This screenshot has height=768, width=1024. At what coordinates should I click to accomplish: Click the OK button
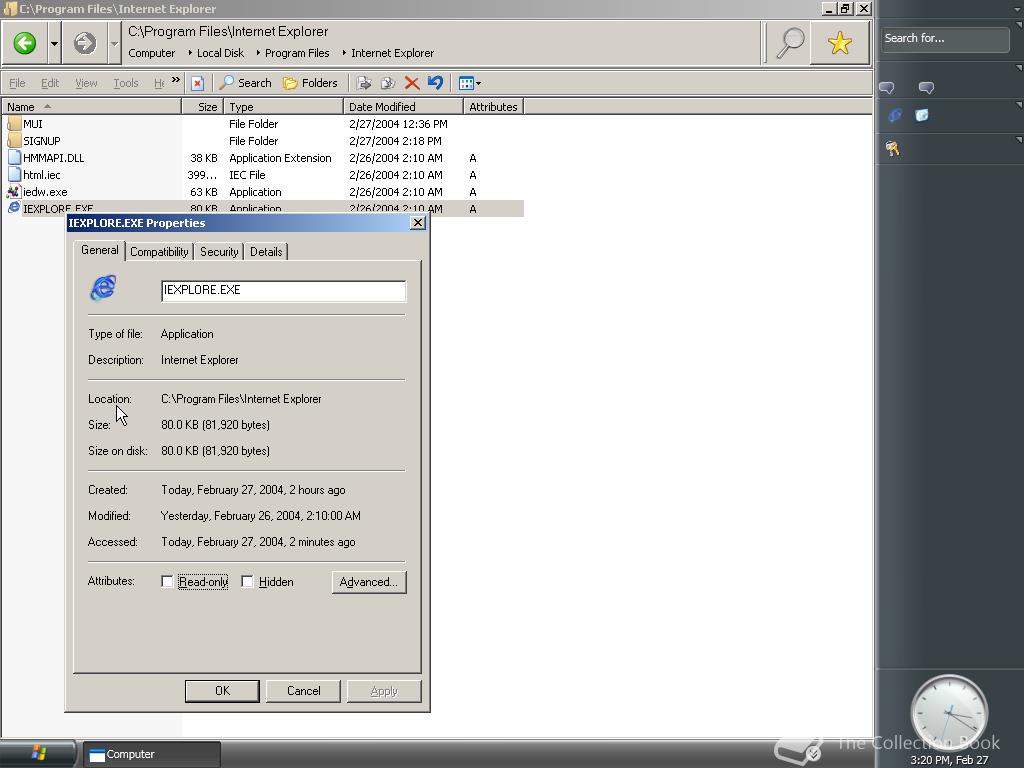point(222,691)
